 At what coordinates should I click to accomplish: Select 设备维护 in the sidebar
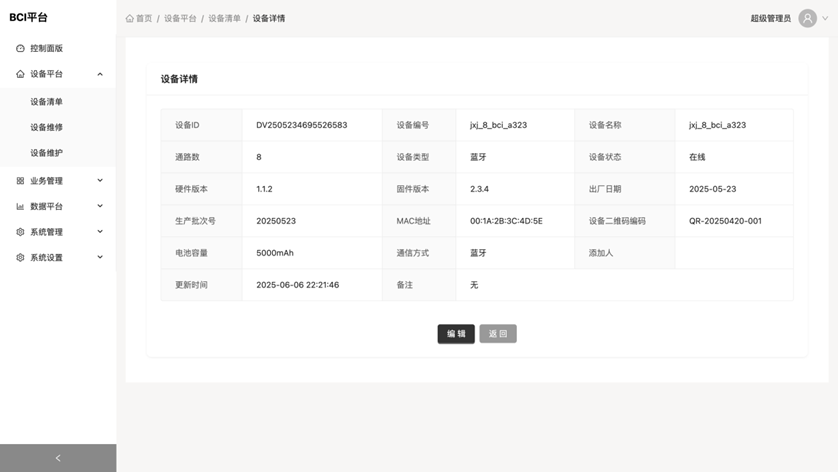pos(46,153)
